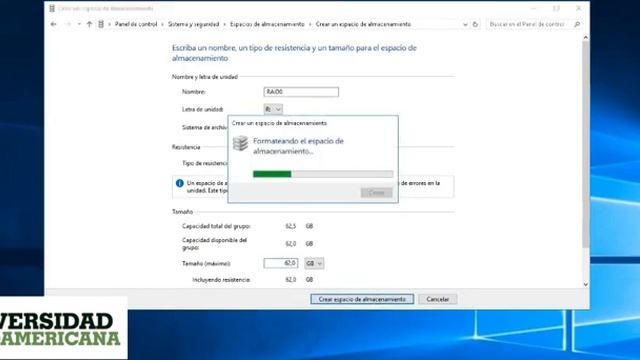Go to Espacios de almacenamiento breadcrumb

point(267,24)
